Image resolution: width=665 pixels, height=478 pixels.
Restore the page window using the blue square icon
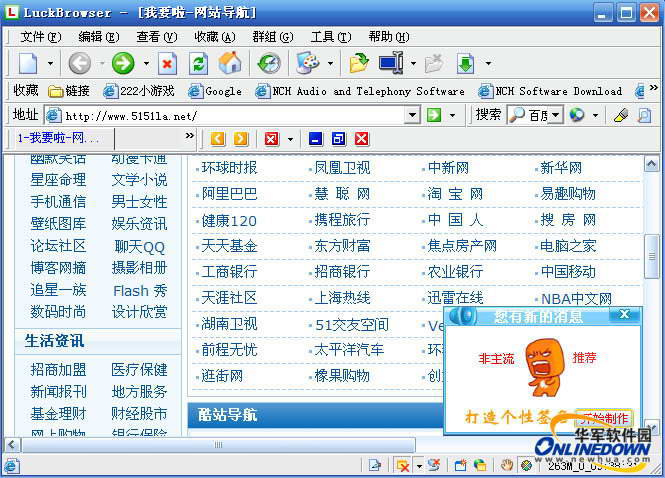click(338, 139)
